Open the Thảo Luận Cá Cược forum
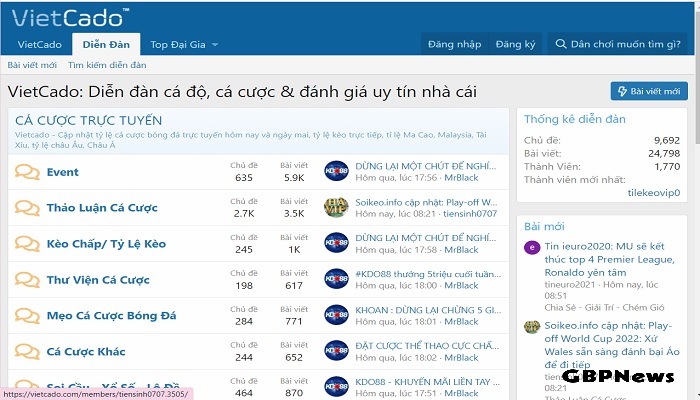The height and width of the screenshot is (400, 700). (x=102, y=208)
